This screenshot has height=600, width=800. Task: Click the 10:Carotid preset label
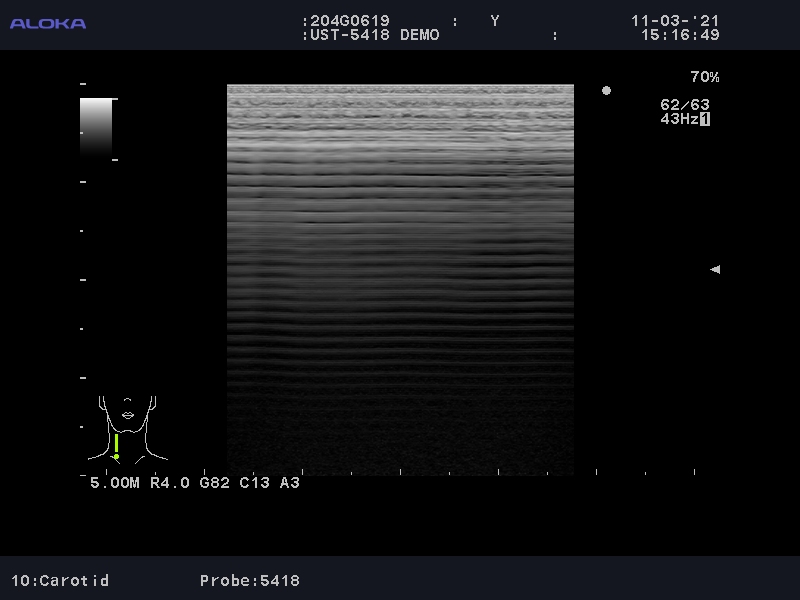[60, 580]
